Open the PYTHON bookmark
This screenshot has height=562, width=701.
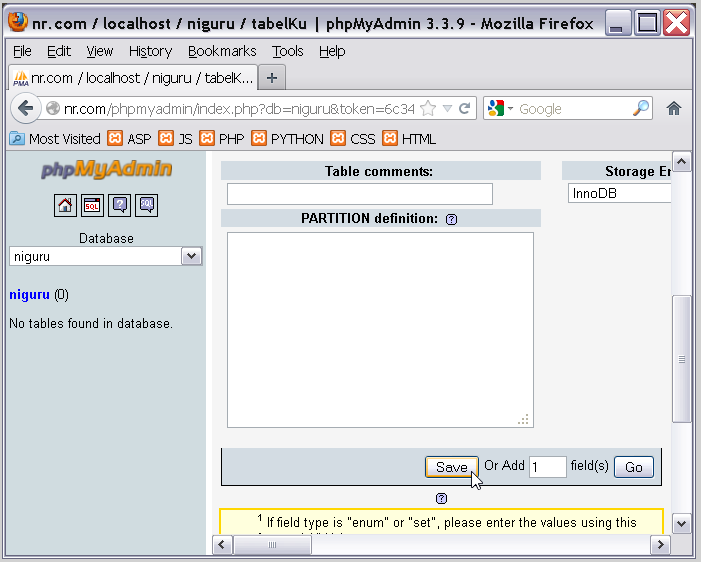point(287,139)
